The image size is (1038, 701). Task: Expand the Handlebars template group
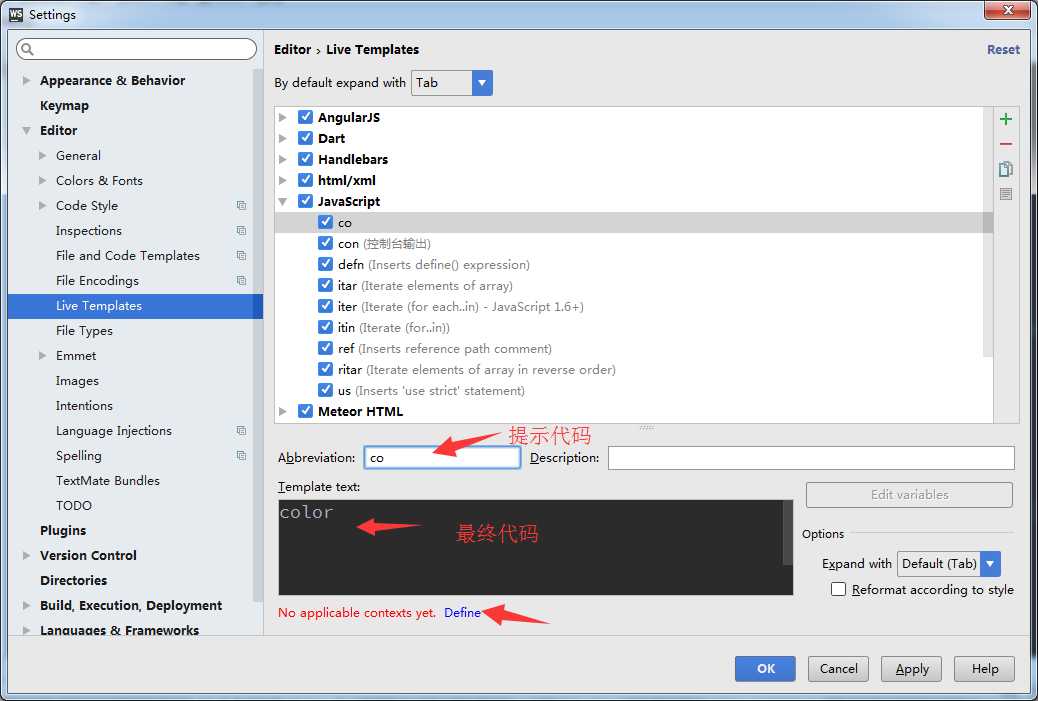pyautogui.click(x=283, y=160)
